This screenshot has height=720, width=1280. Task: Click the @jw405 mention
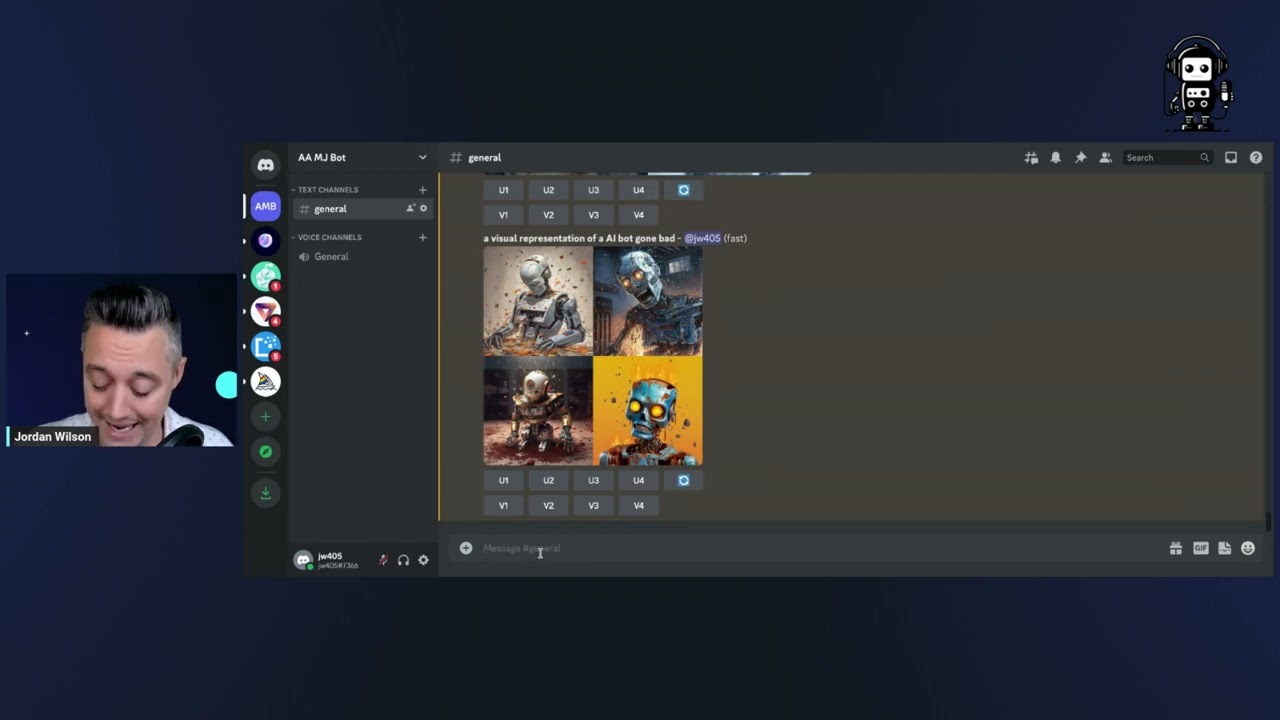702,238
